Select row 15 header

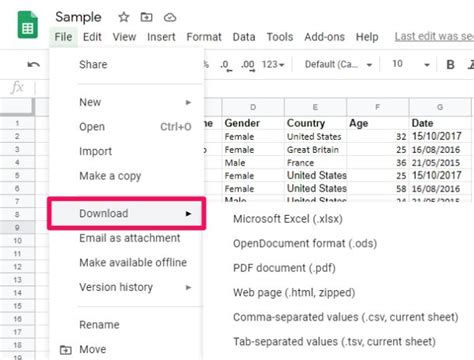17,306
